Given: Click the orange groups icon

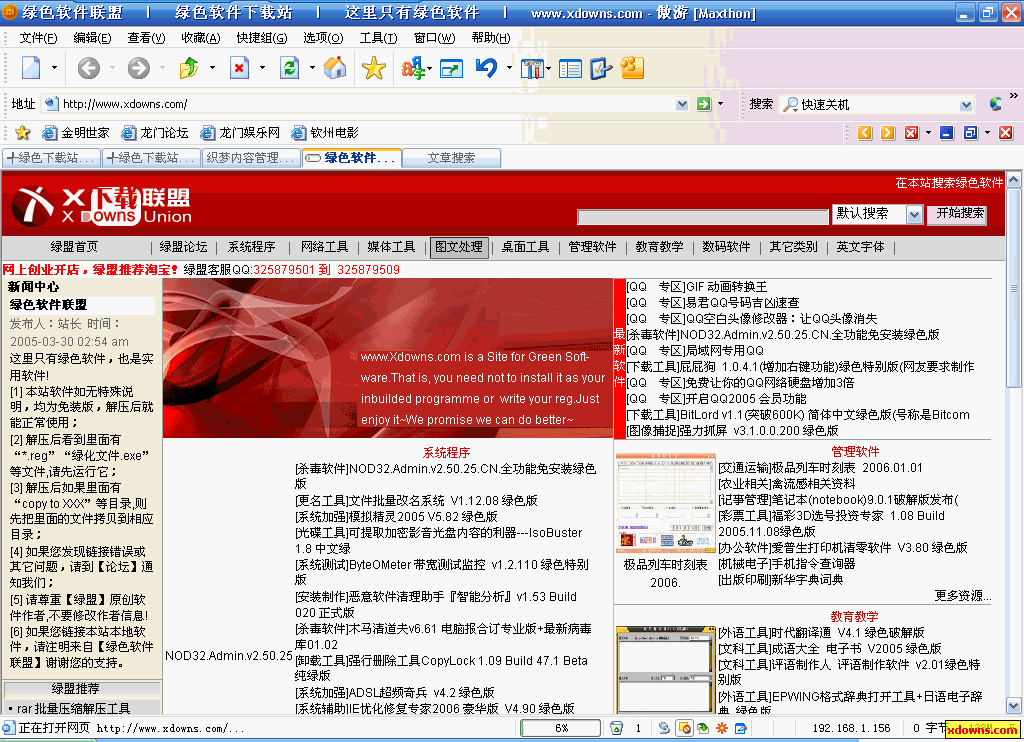Looking at the screenshot, I should click(x=632, y=67).
